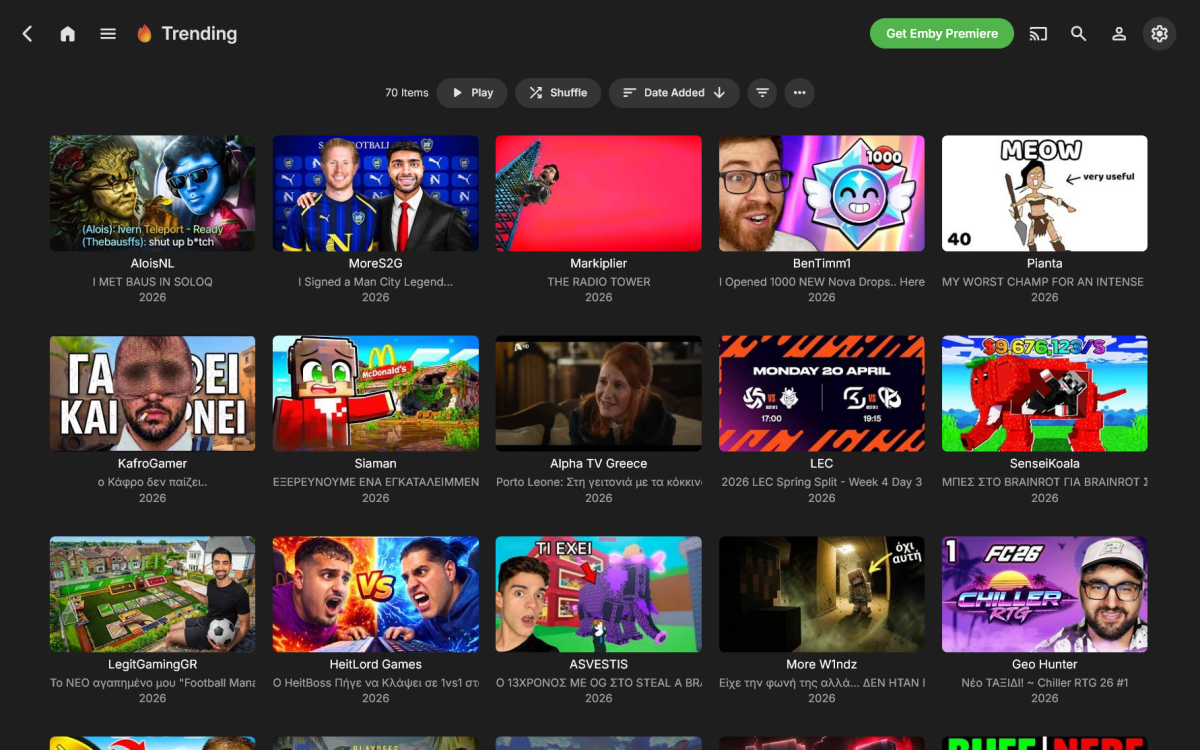Image resolution: width=1200 pixels, height=750 pixels.
Task: Click the LEC title text
Action: [x=822, y=464]
